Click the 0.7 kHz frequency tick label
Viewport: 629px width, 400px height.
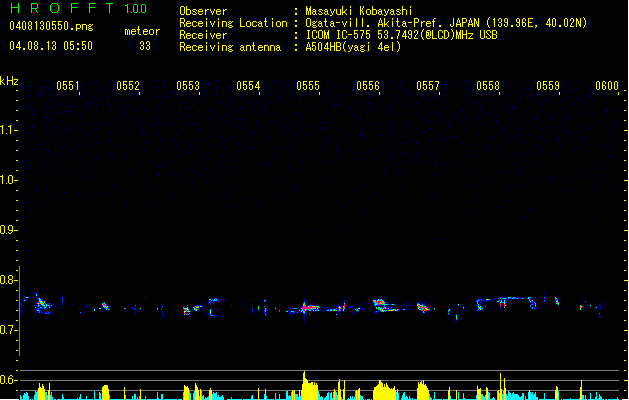pos(8,330)
